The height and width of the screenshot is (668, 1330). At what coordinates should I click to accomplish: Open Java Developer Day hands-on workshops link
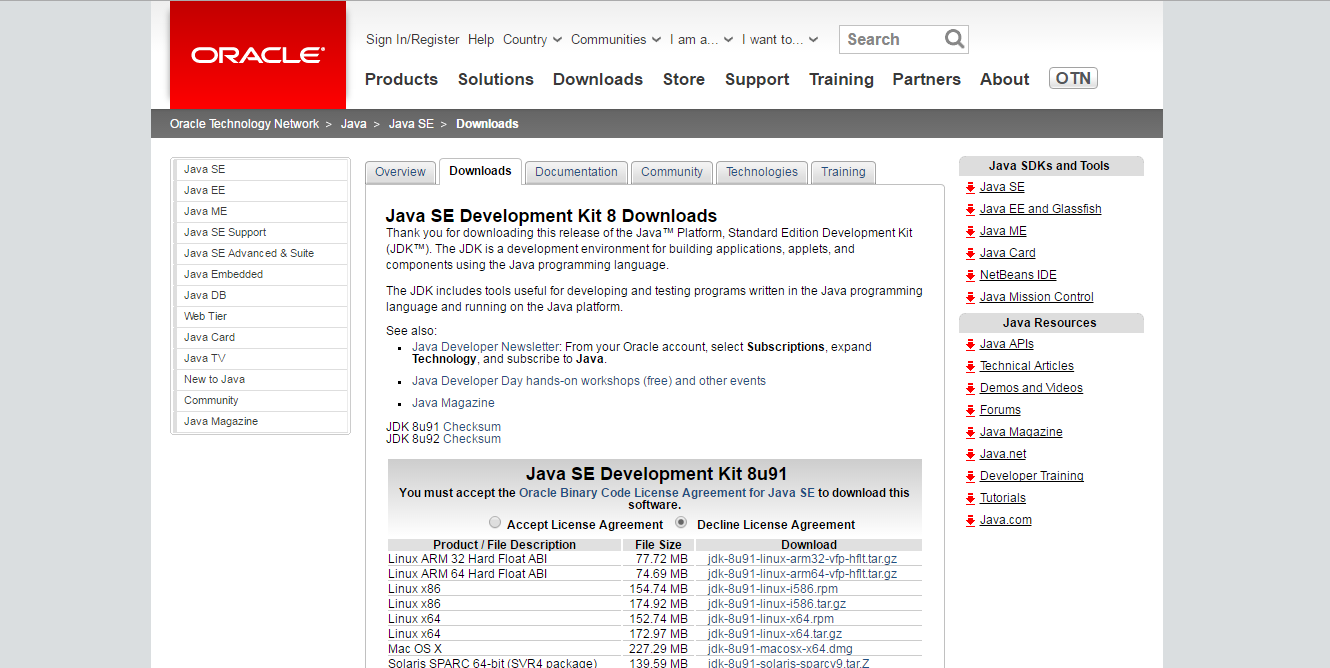[x=589, y=381]
